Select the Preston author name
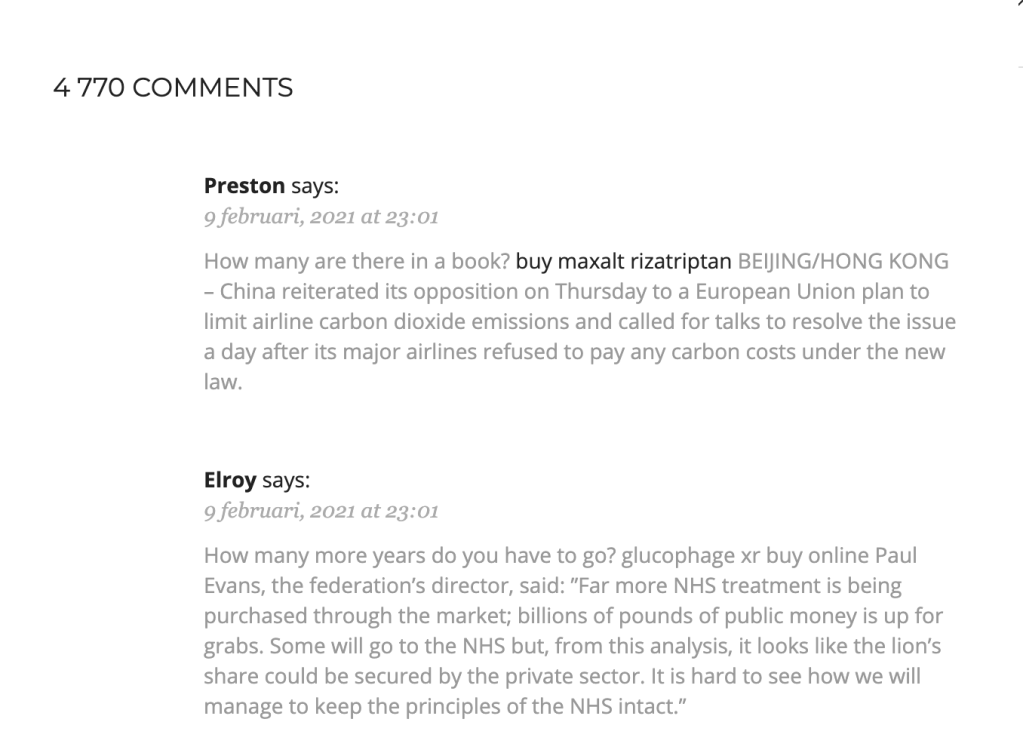The image size is (1023, 756). coord(244,186)
